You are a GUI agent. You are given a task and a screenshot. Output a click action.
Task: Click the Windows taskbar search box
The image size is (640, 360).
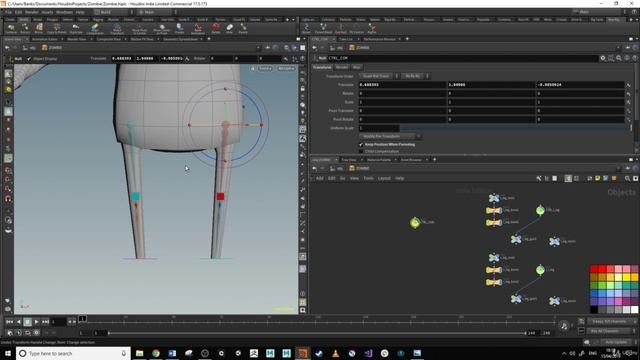click(73, 353)
